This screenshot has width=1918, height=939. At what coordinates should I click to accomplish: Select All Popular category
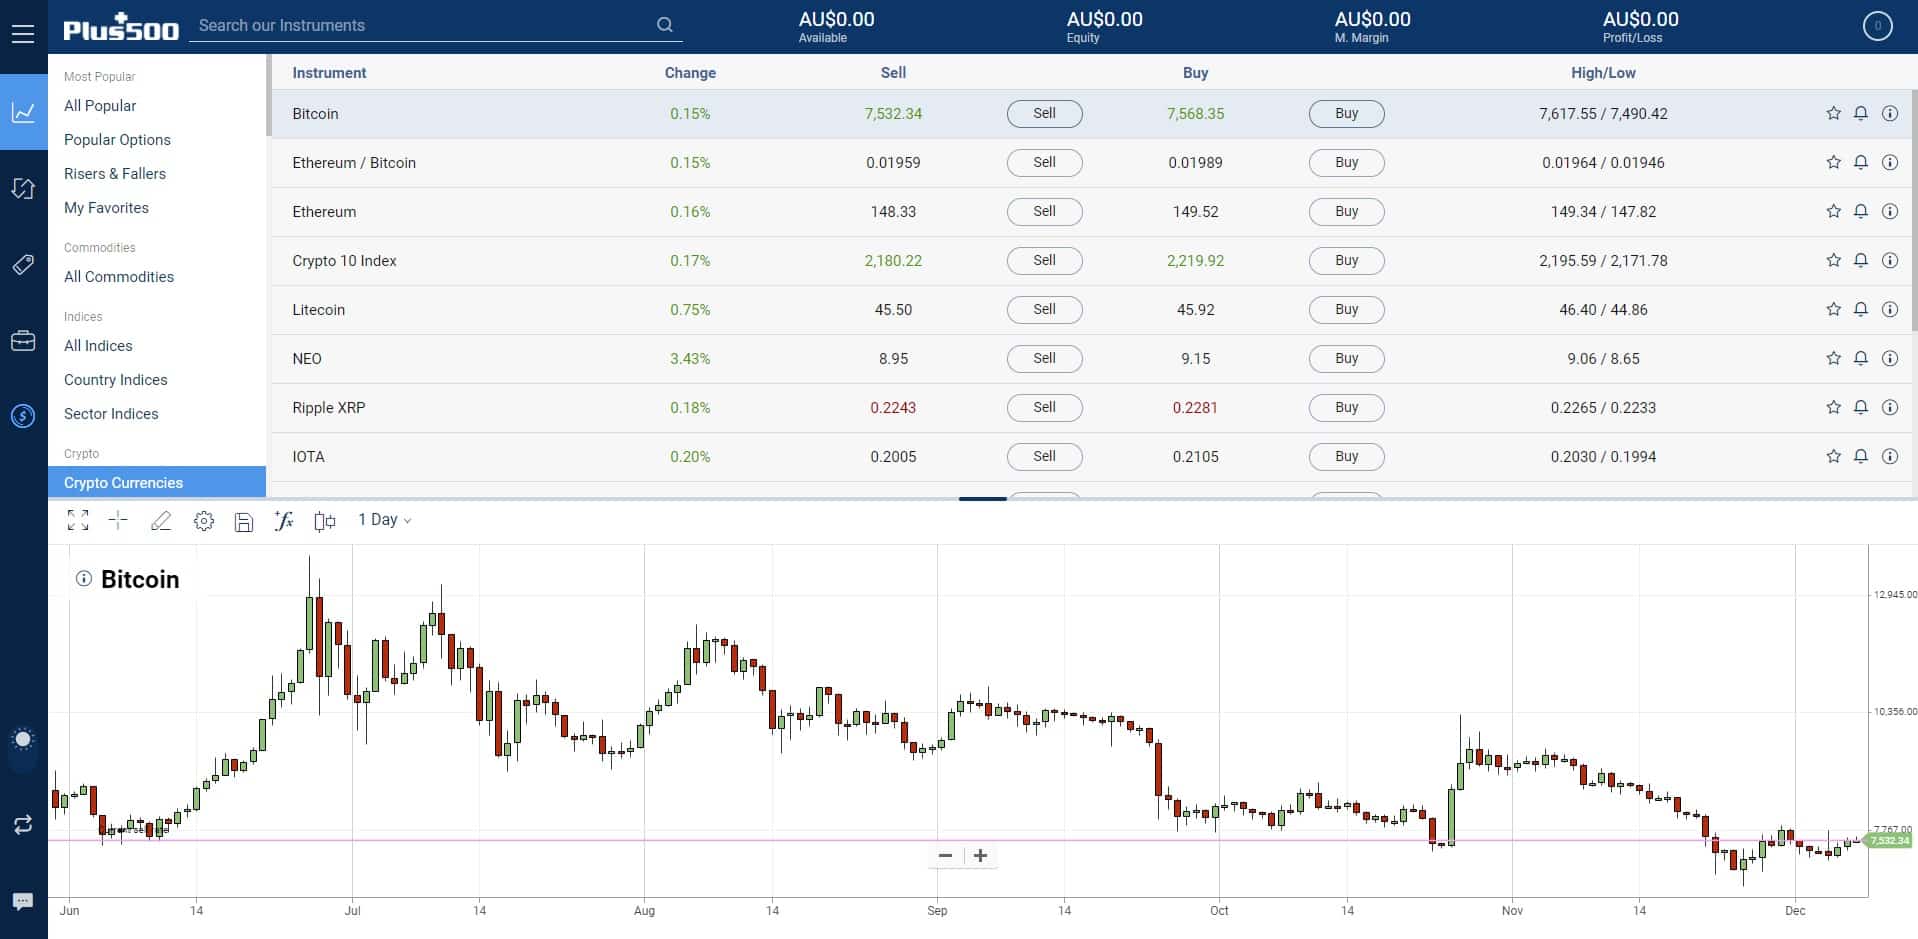click(x=100, y=106)
